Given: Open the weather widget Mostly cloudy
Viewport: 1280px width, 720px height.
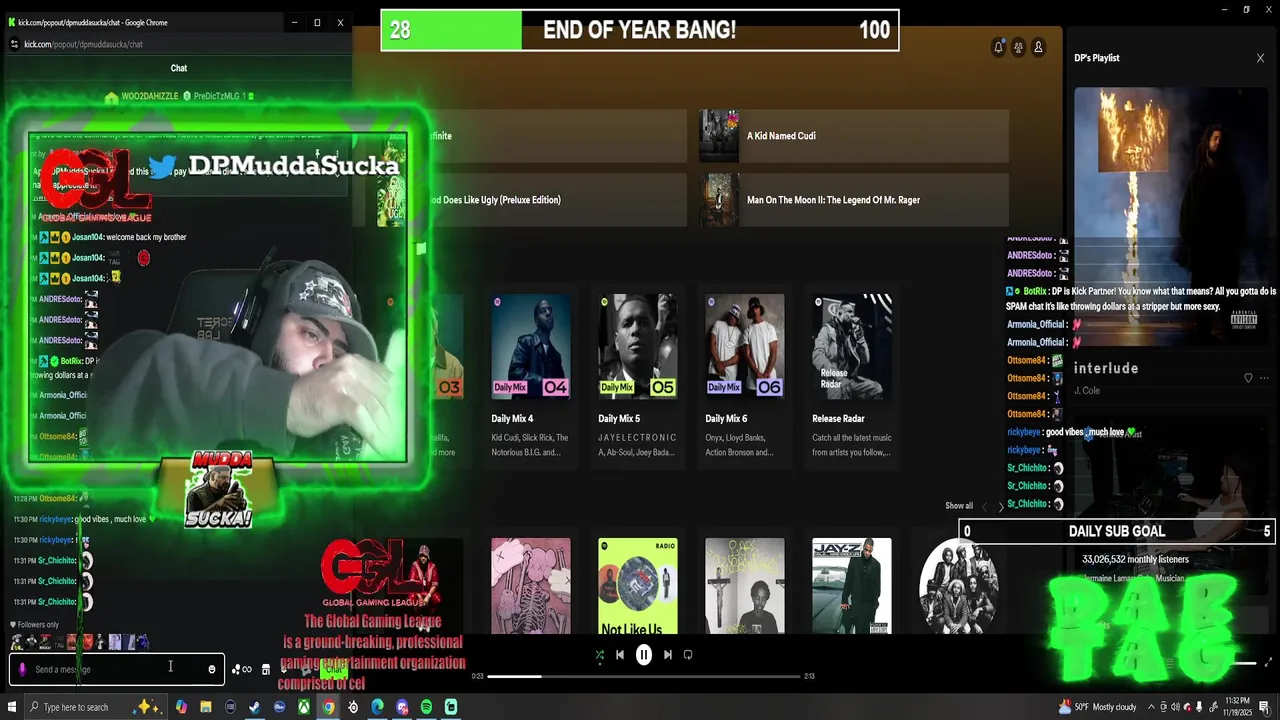Looking at the screenshot, I should pyautogui.click(x=1097, y=707).
